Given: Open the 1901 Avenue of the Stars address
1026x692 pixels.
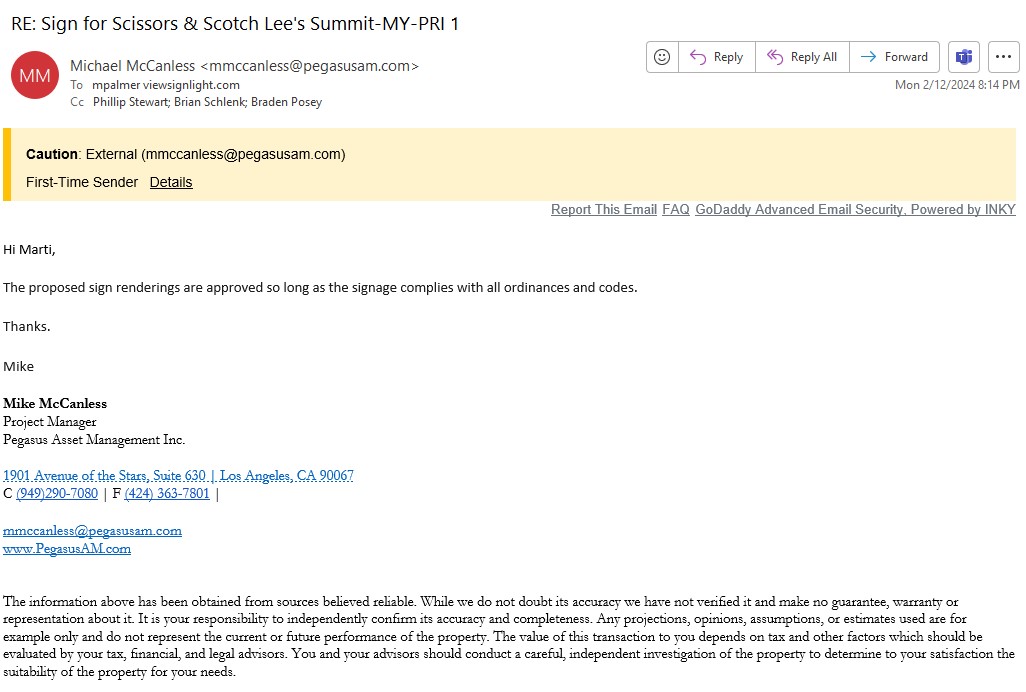Looking at the screenshot, I should (178, 476).
